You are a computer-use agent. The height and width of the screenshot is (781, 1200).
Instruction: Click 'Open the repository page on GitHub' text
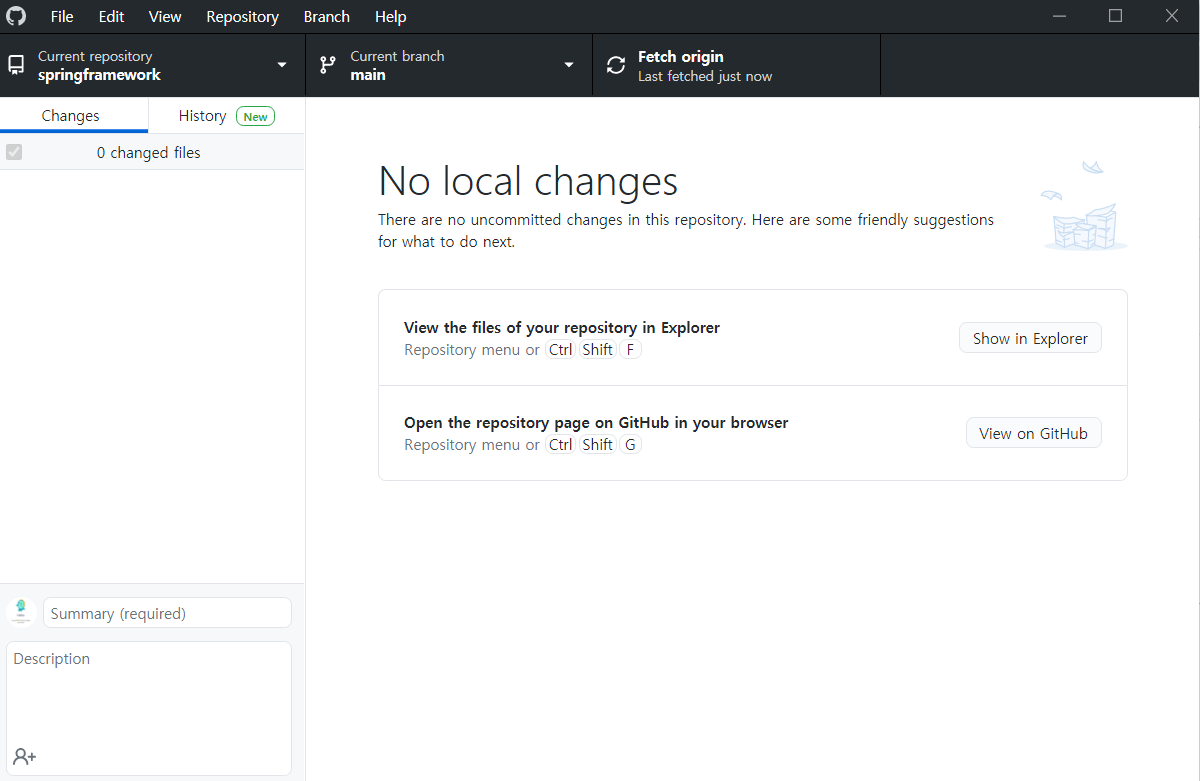pyautogui.click(x=596, y=422)
